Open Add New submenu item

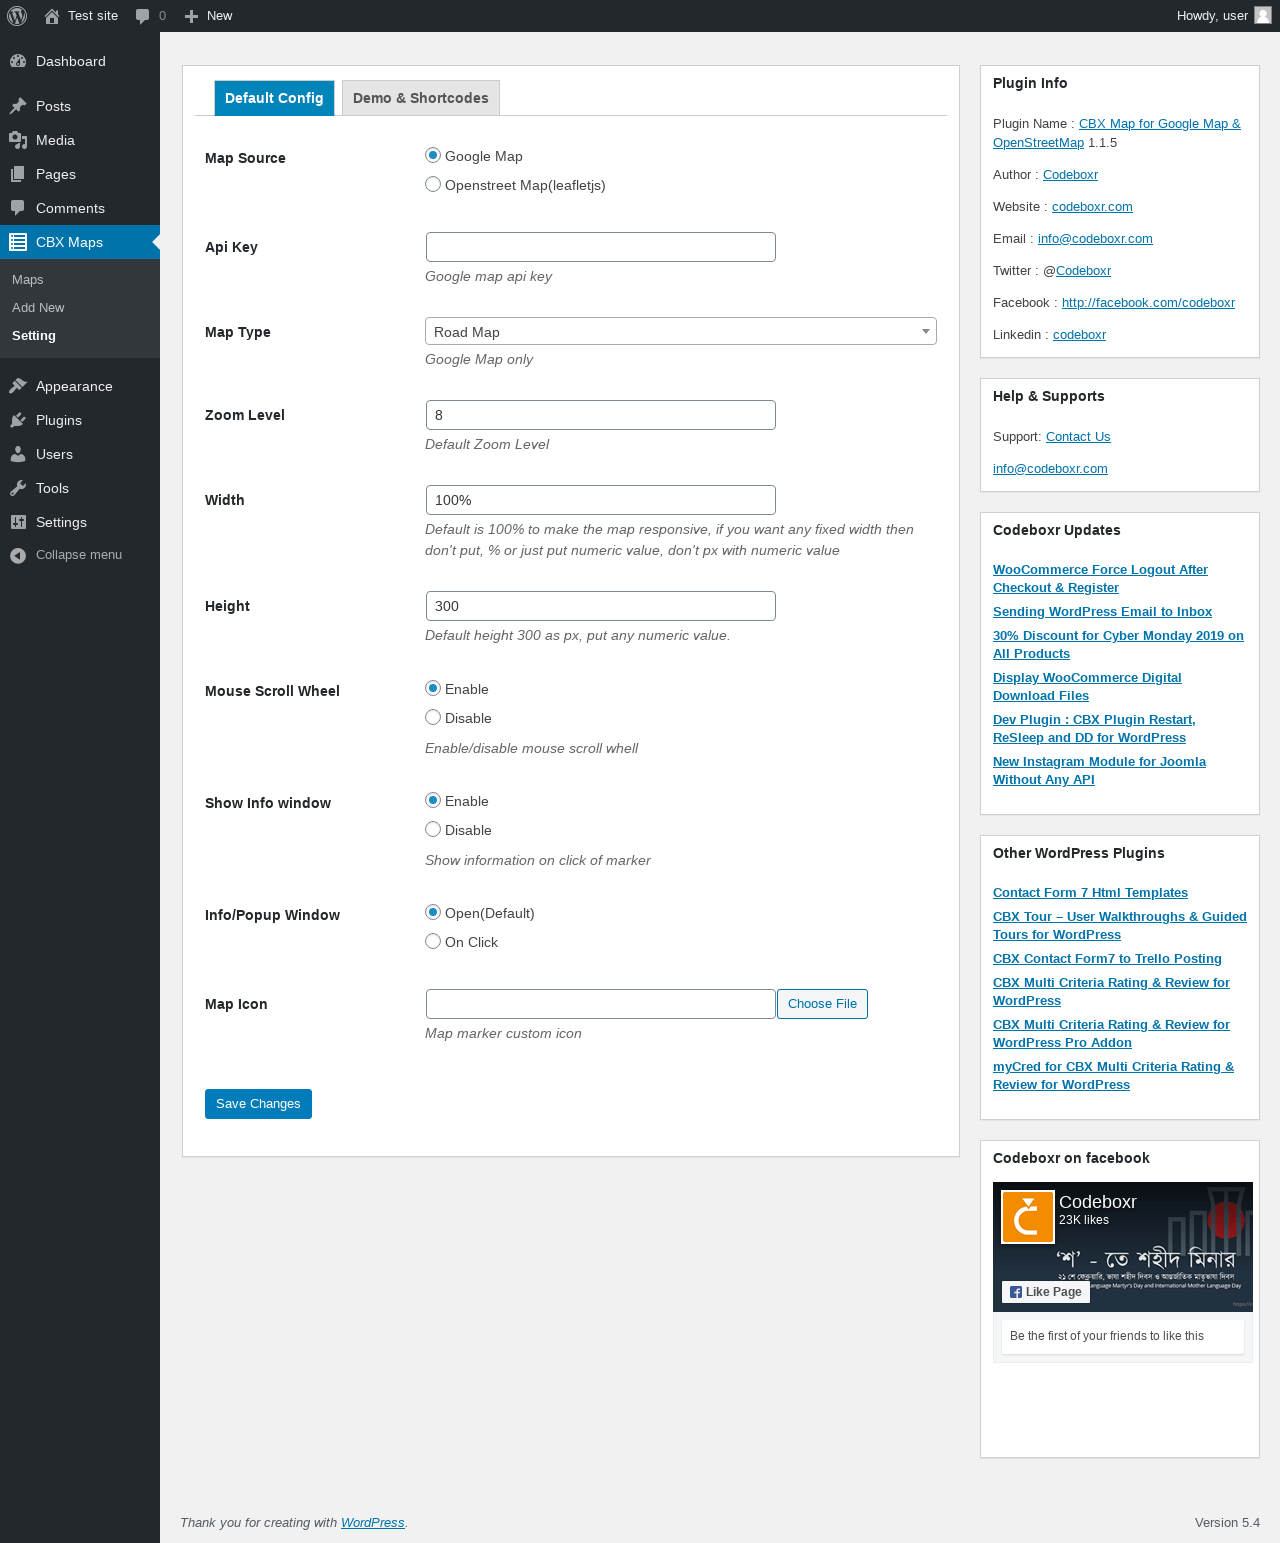point(38,308)
